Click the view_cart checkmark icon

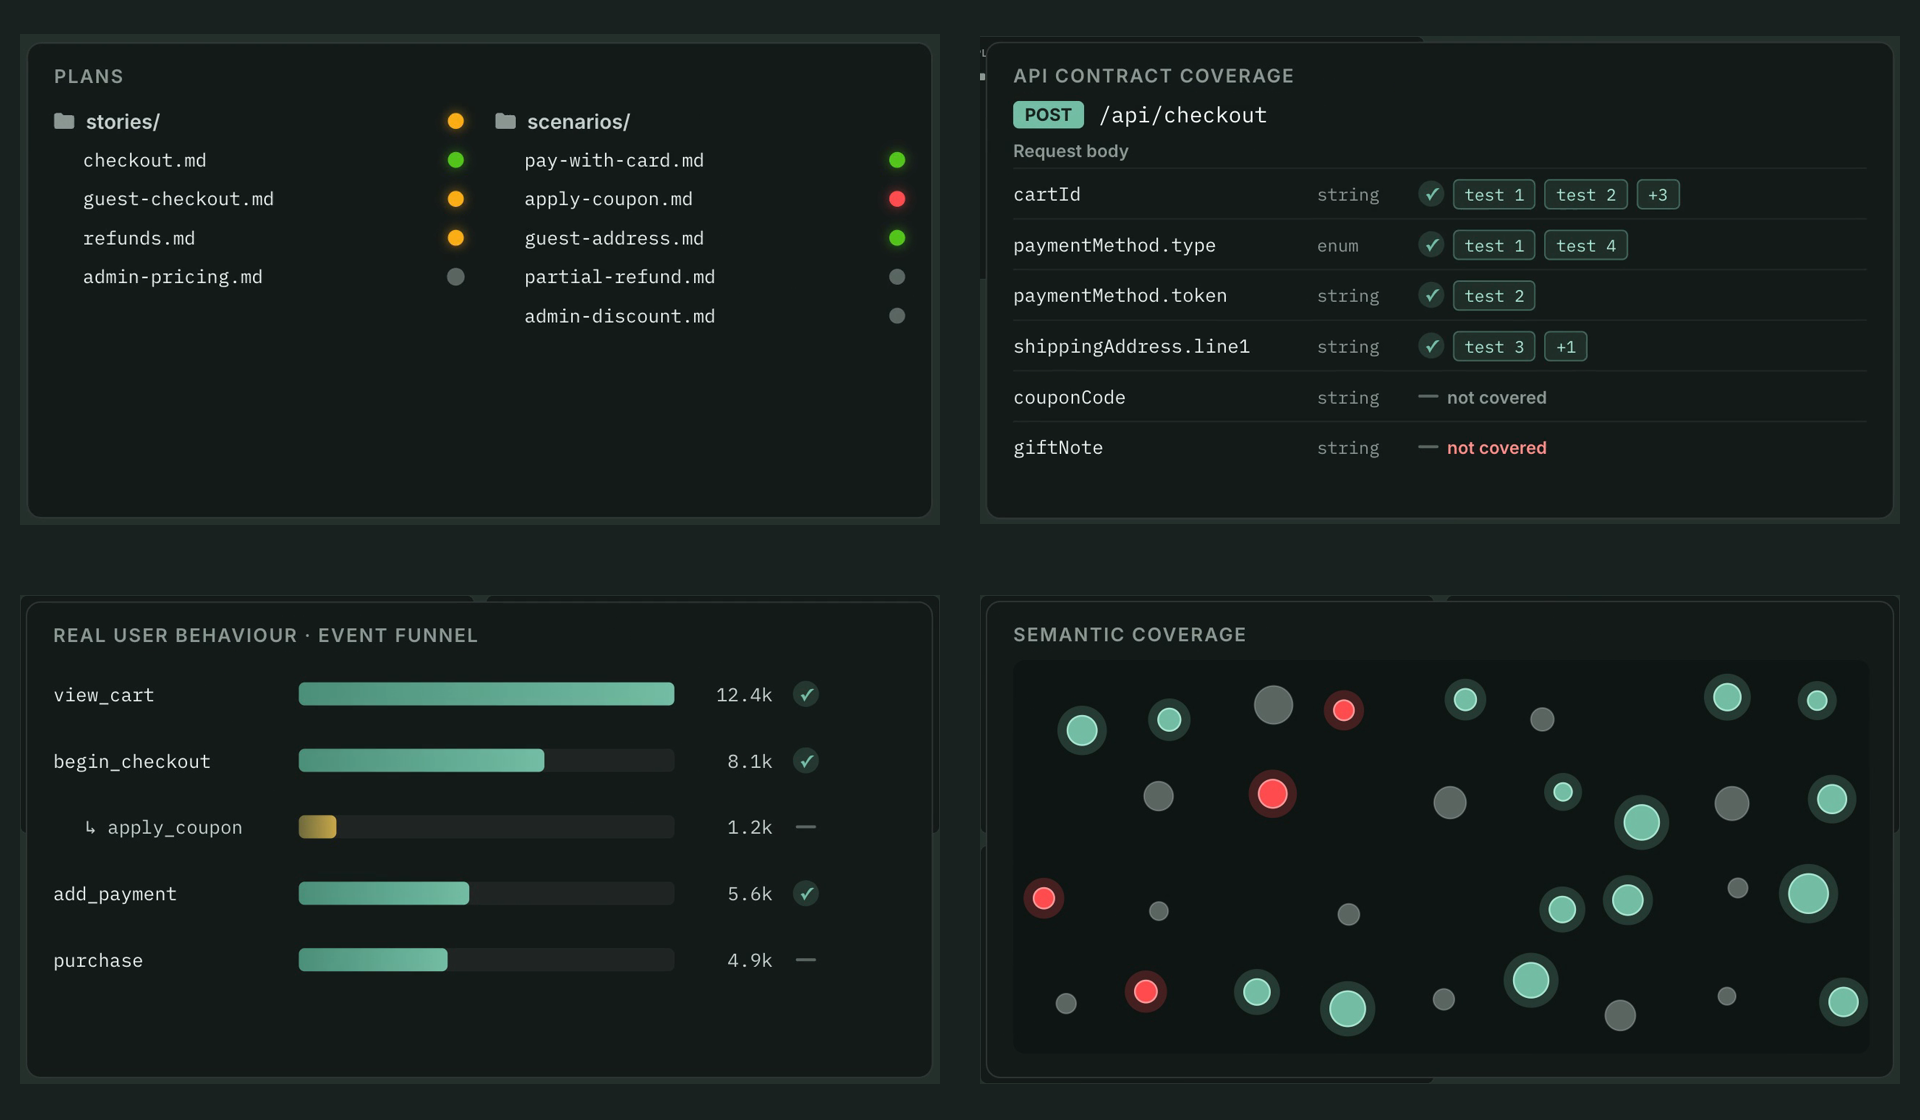[x=806, y=694]
